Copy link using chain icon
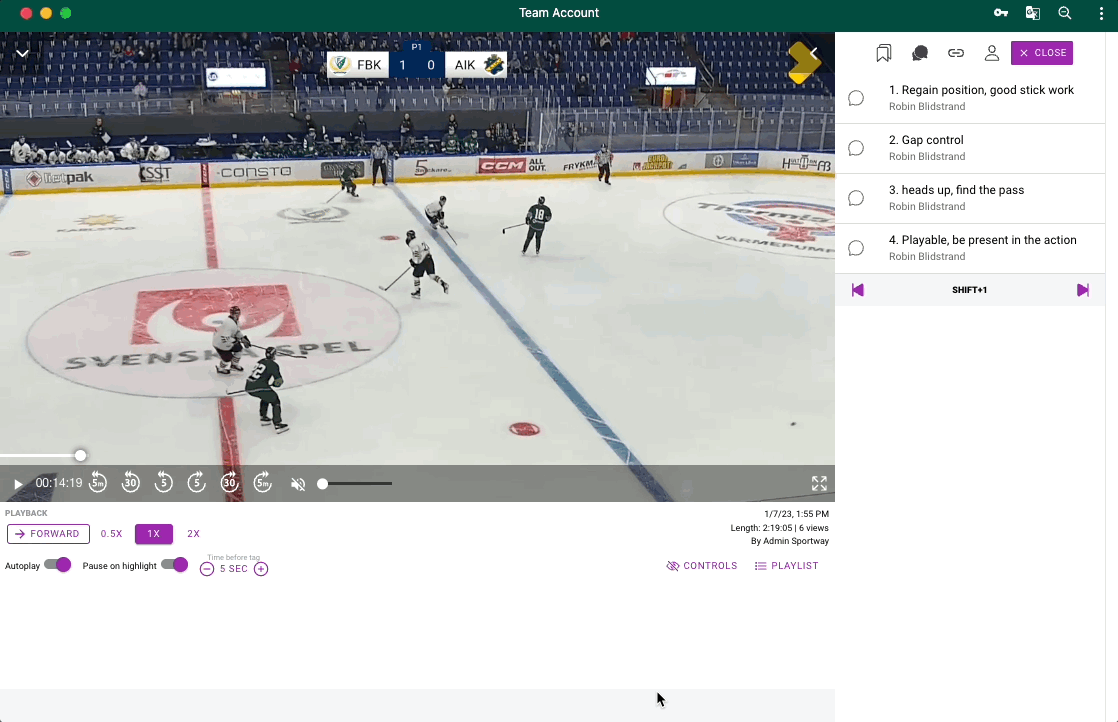Screen dimensions: 1118x722 [956, 53]
